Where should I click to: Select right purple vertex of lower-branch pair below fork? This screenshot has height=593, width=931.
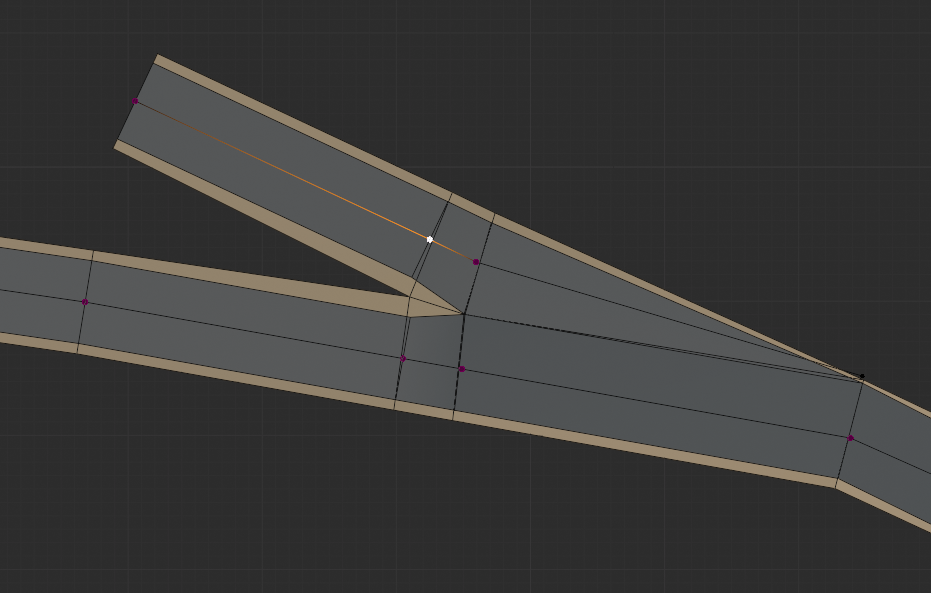[461, 369]
